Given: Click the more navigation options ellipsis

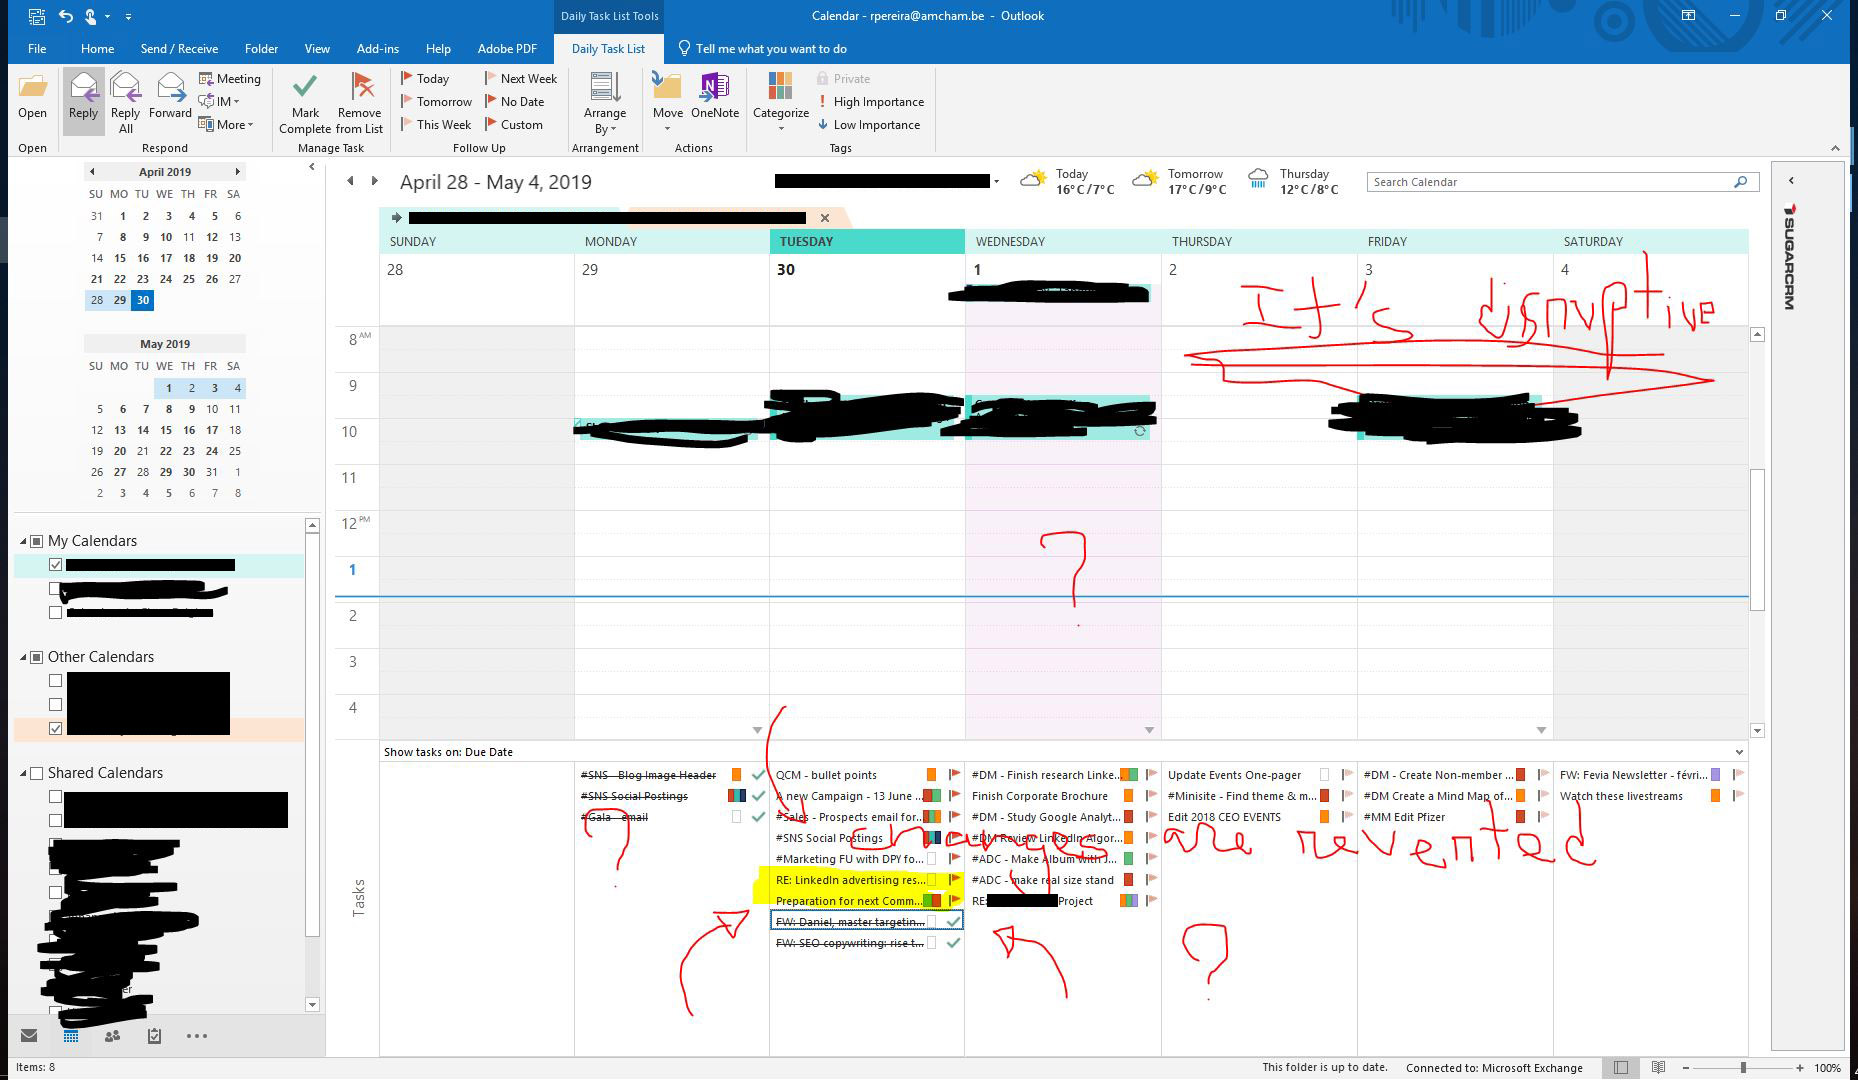Looking at the screenshot, I should (x=197, y=1036).
